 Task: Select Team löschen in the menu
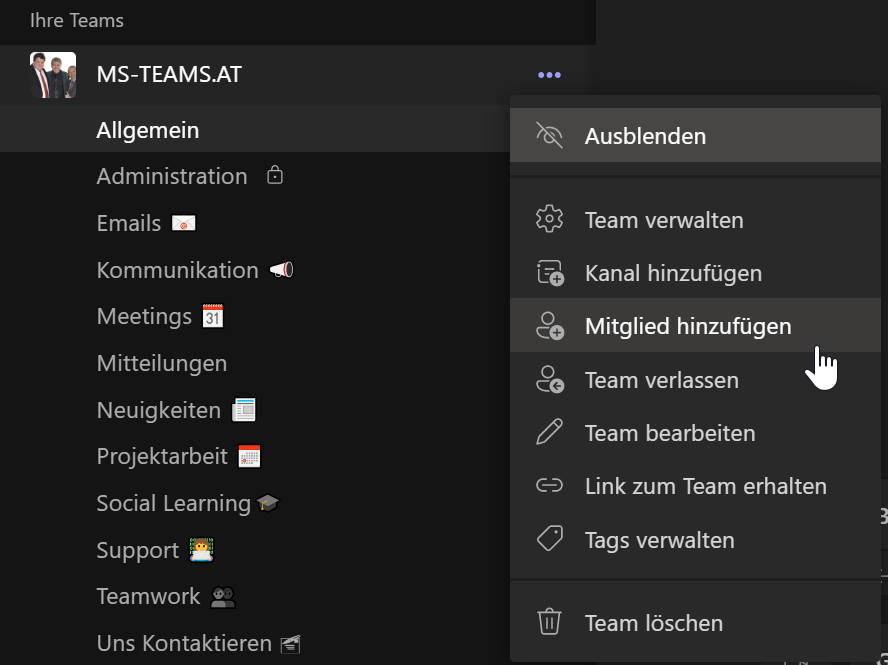tap(695, 623)
